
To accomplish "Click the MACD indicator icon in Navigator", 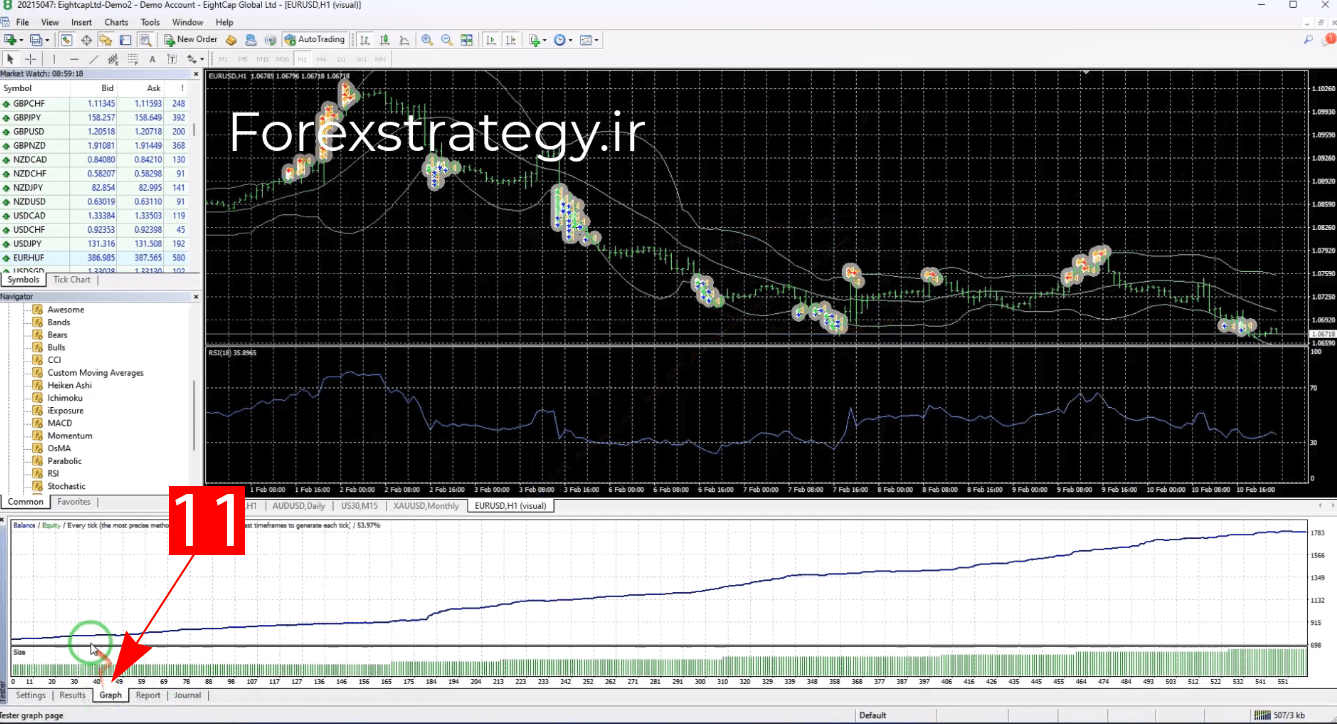I will click(x=37, y=423).
